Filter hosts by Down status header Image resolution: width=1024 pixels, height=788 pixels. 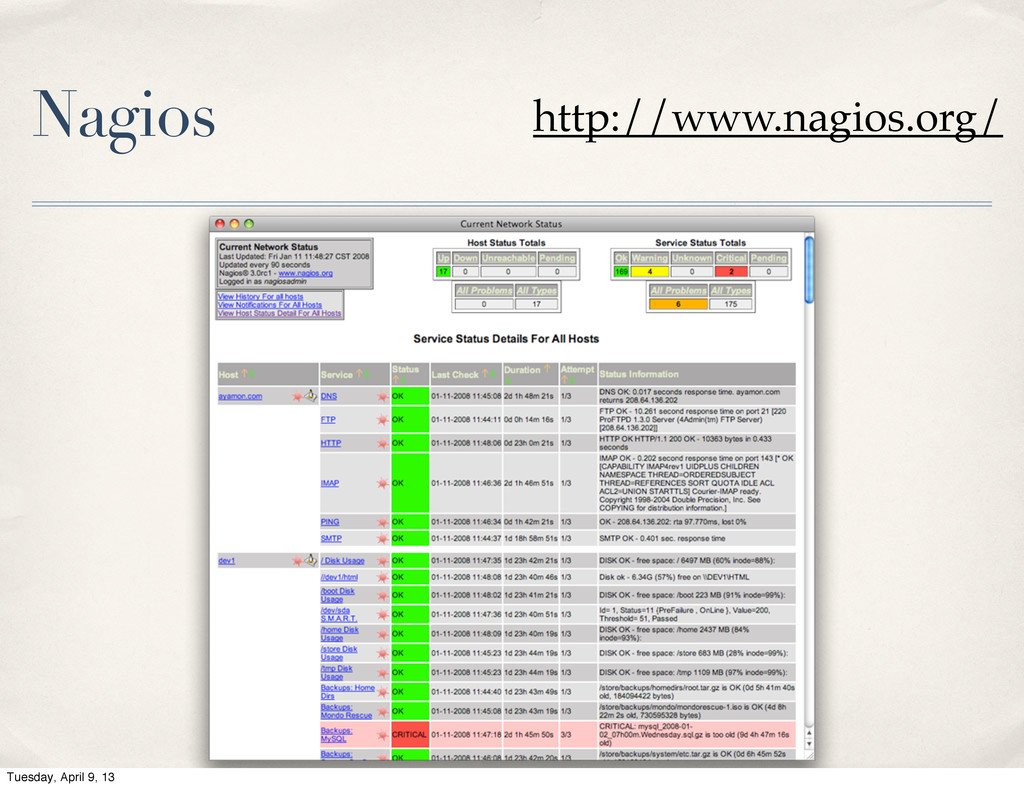[x=466, y=258]
